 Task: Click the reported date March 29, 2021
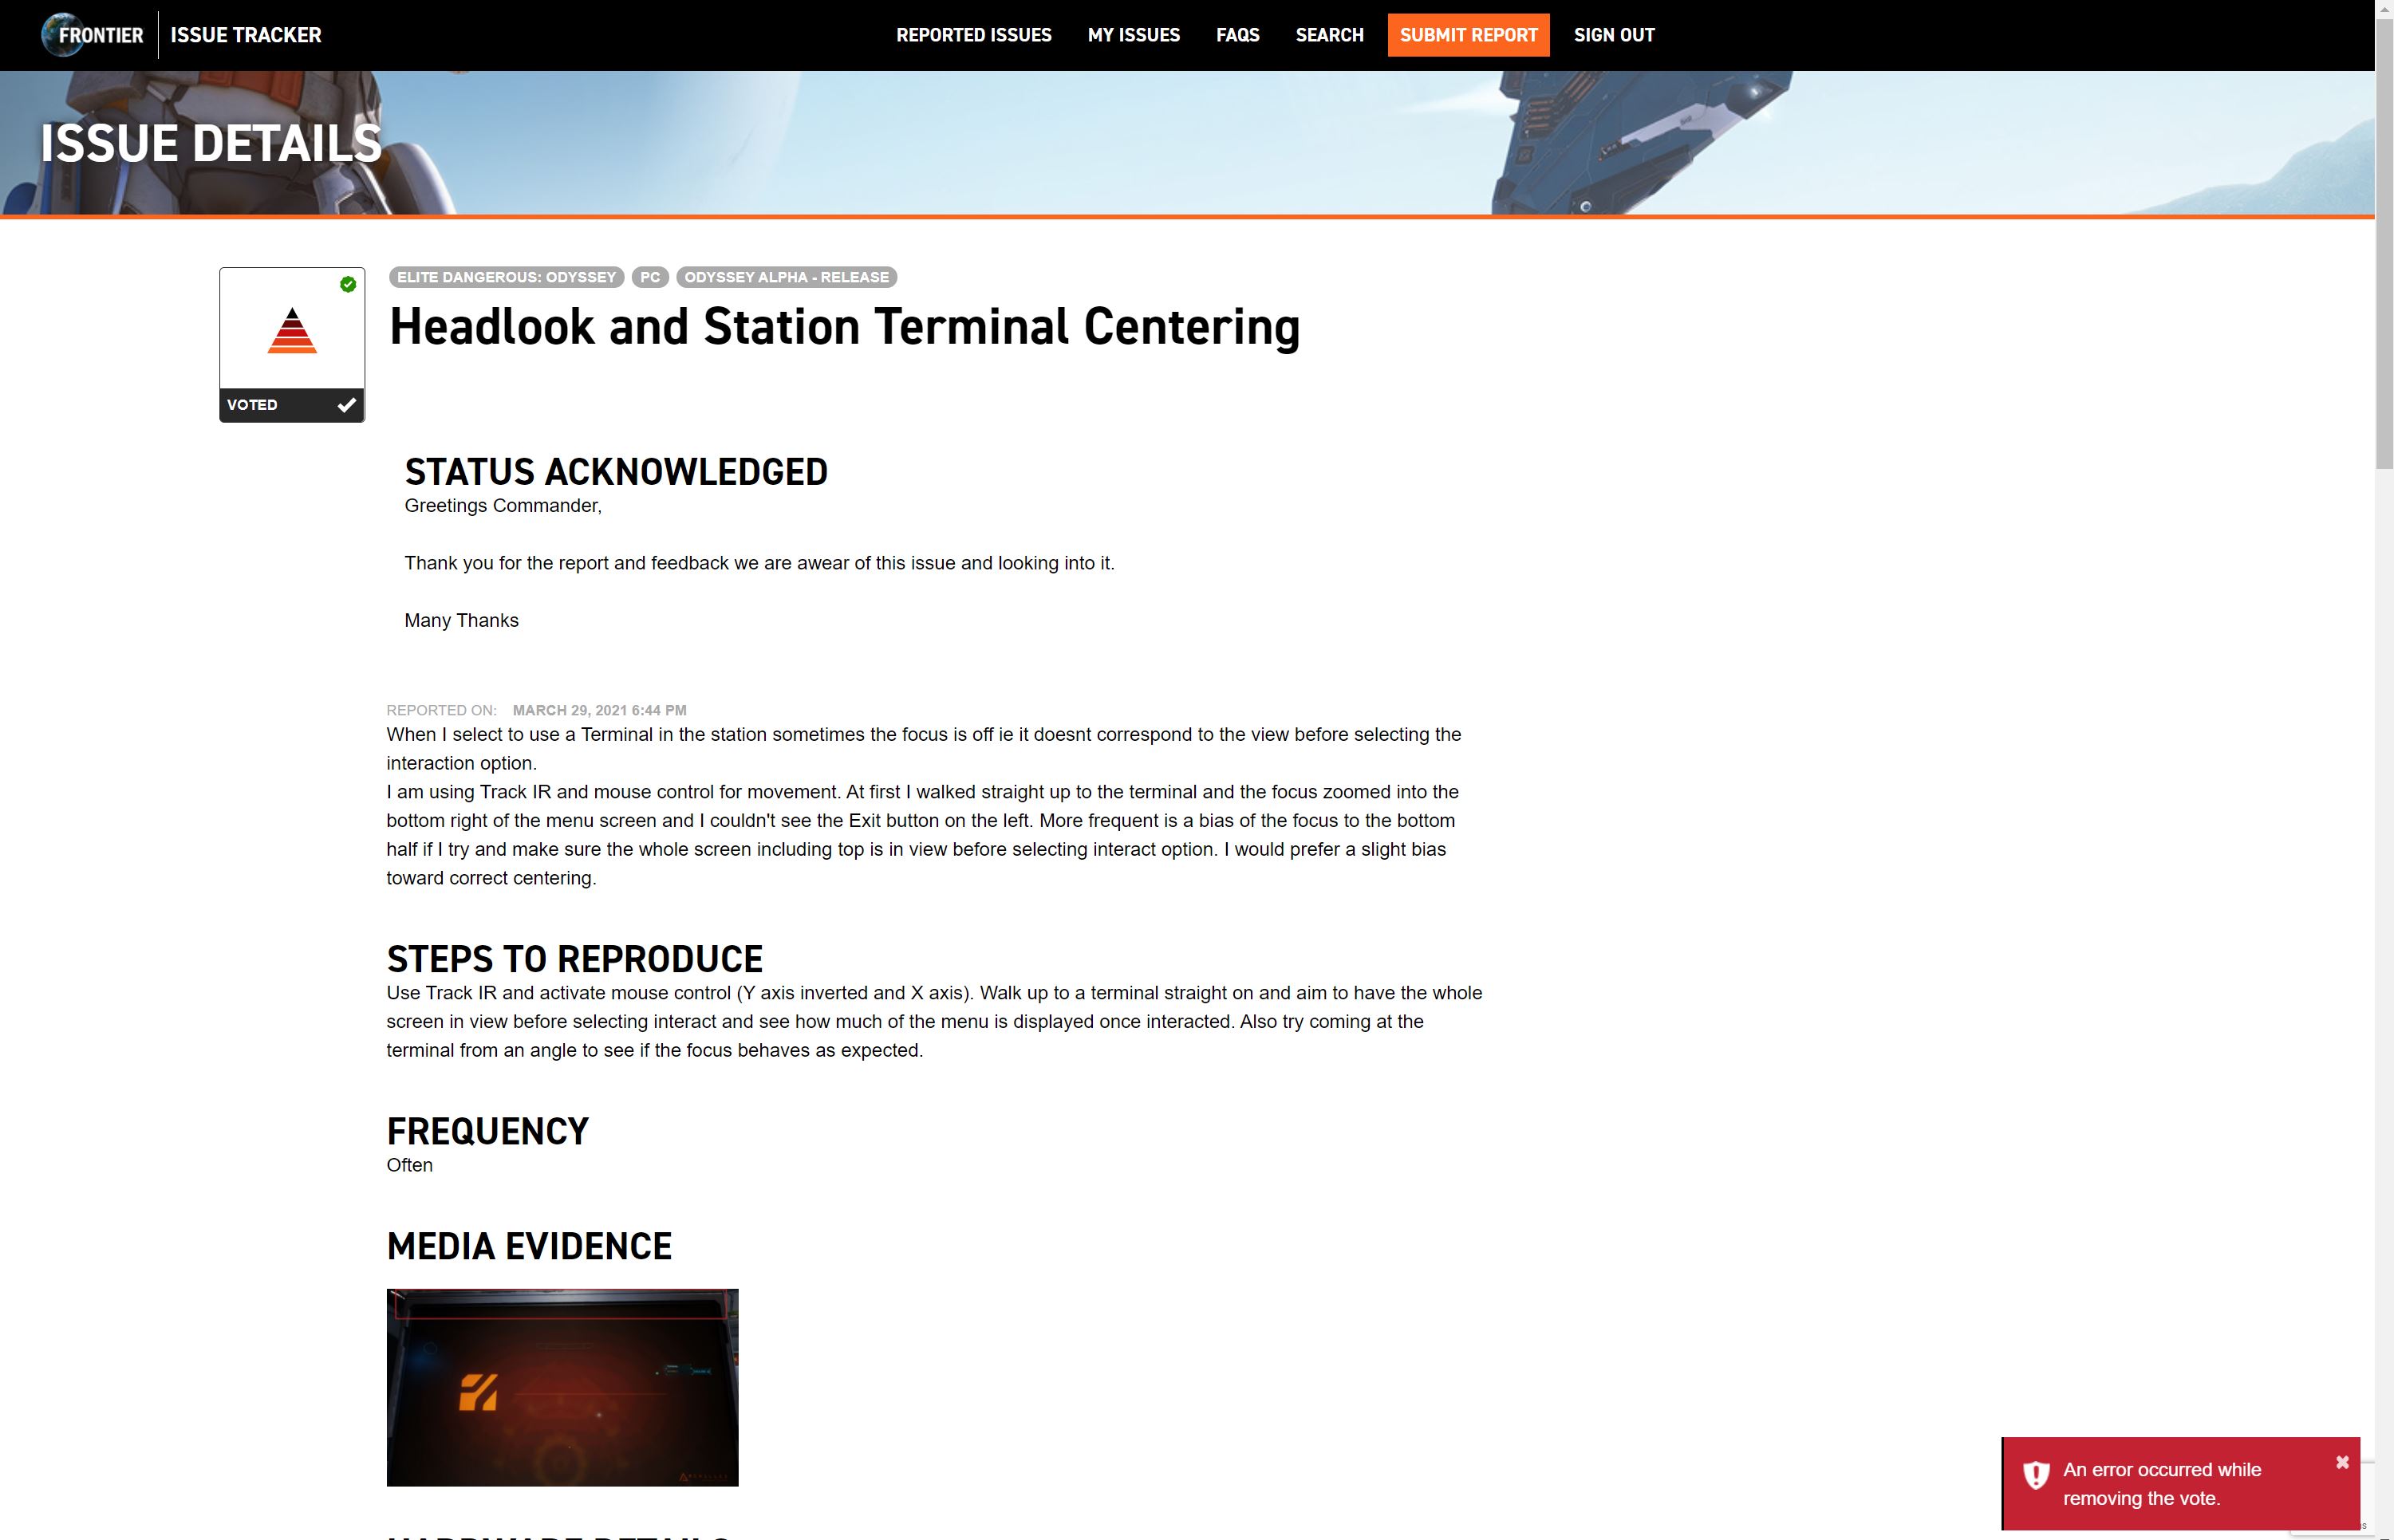(x=599, y=710)
